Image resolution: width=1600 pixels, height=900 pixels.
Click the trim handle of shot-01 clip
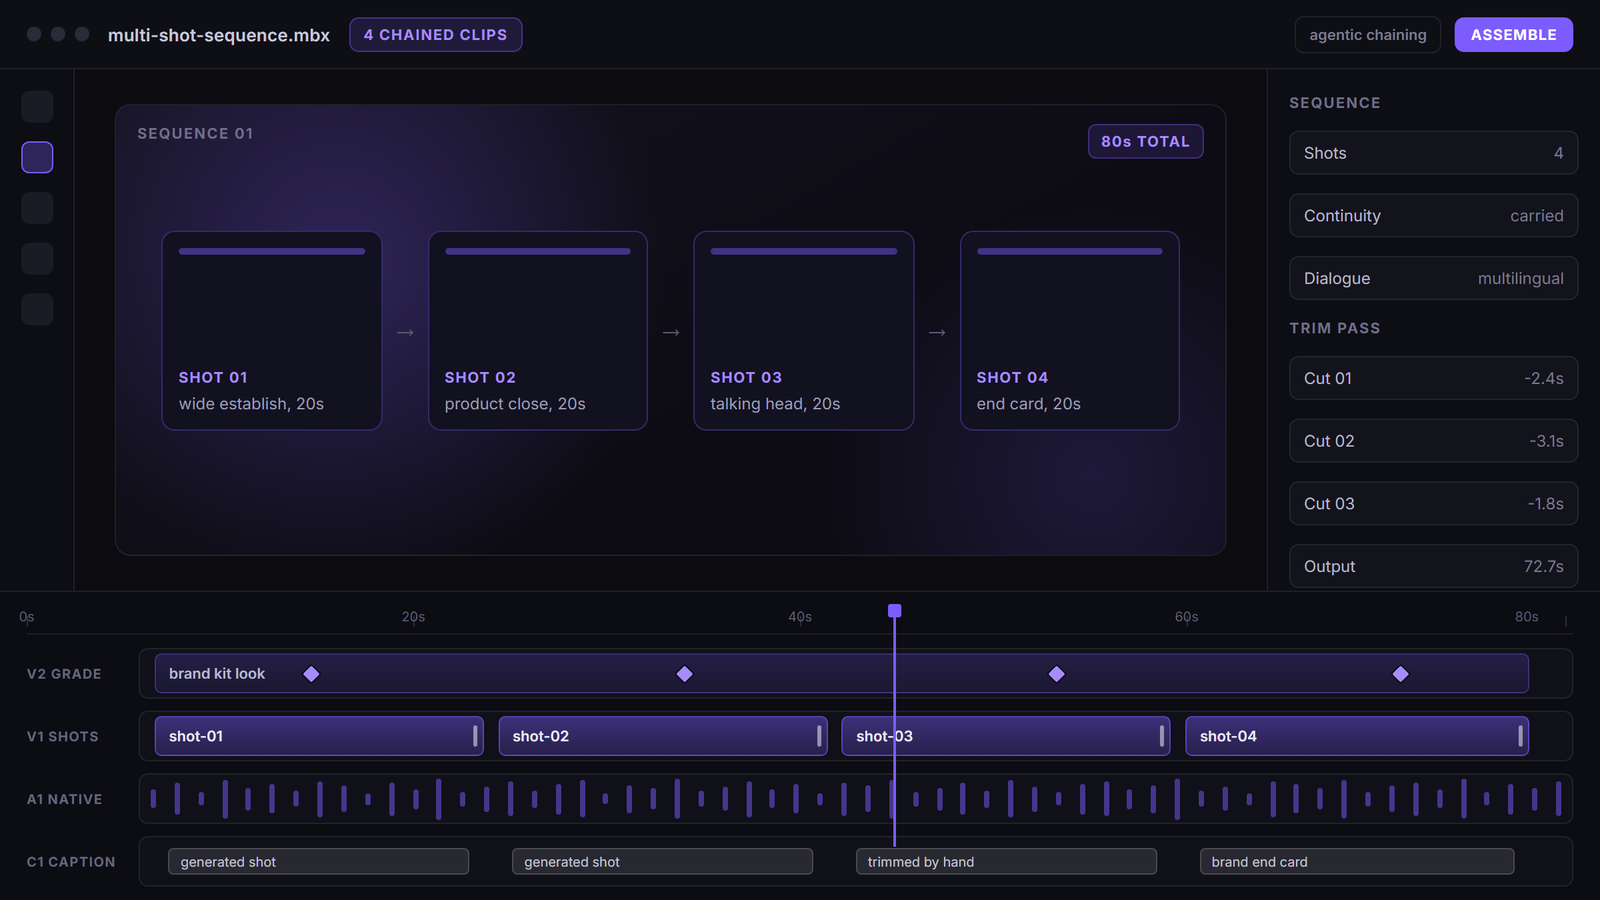(x=475, y=736)
